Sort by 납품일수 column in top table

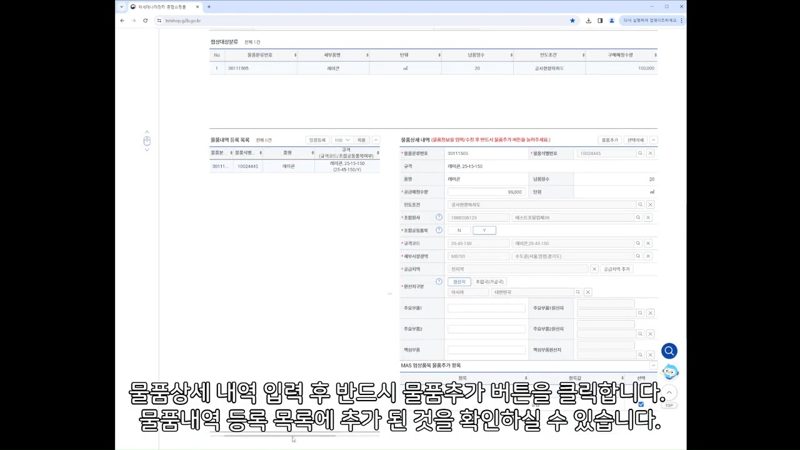(511, 55)
